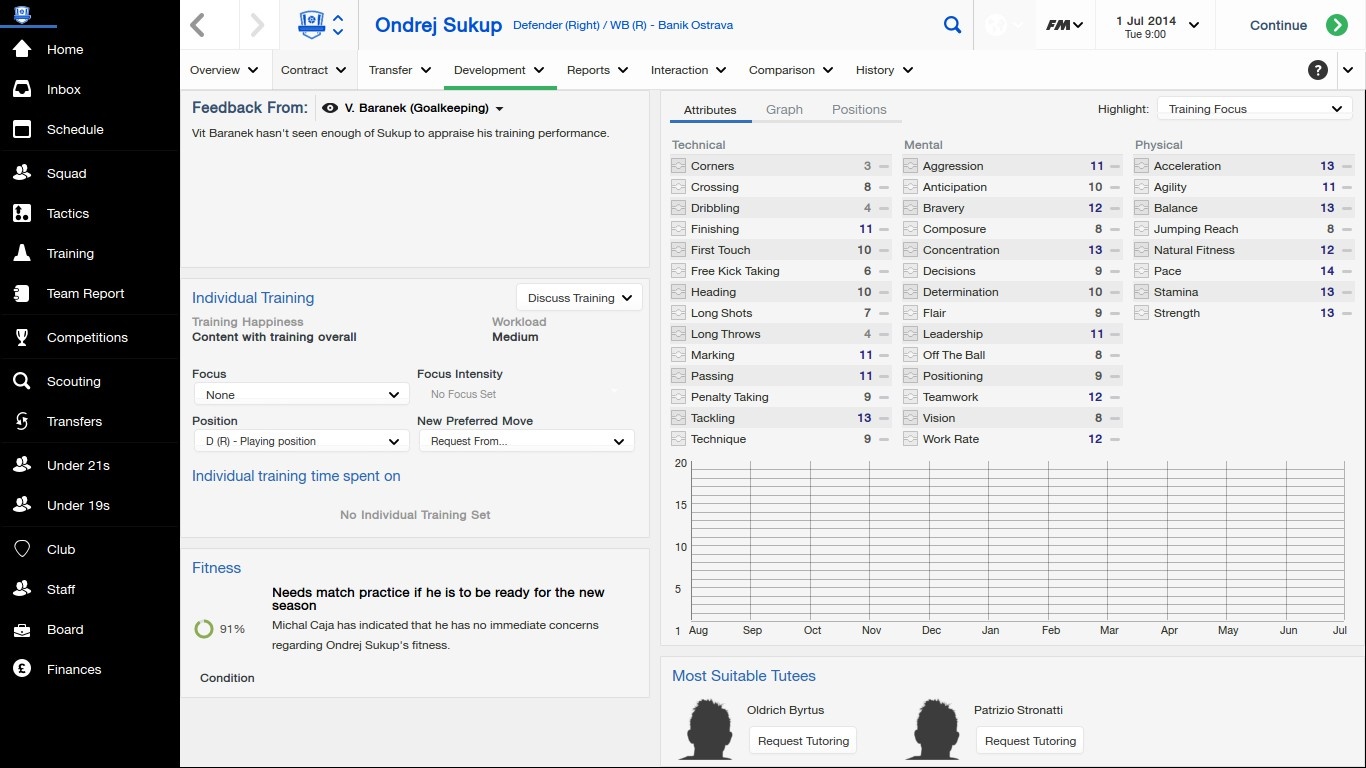
Task: Click the search magnifier icon
Action: [952, 25]
